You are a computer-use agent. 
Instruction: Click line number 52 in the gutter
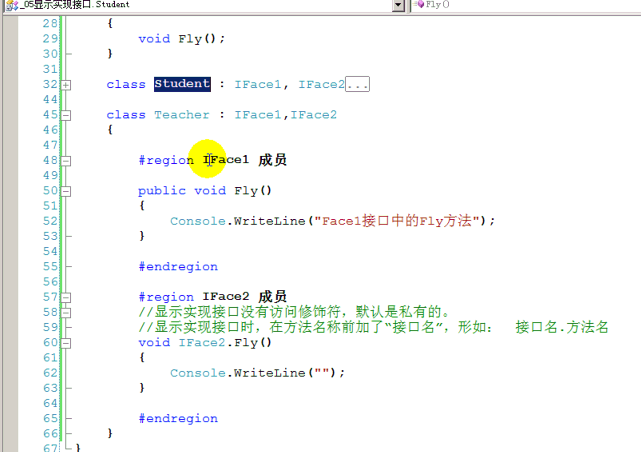click(x=51, y=221)
